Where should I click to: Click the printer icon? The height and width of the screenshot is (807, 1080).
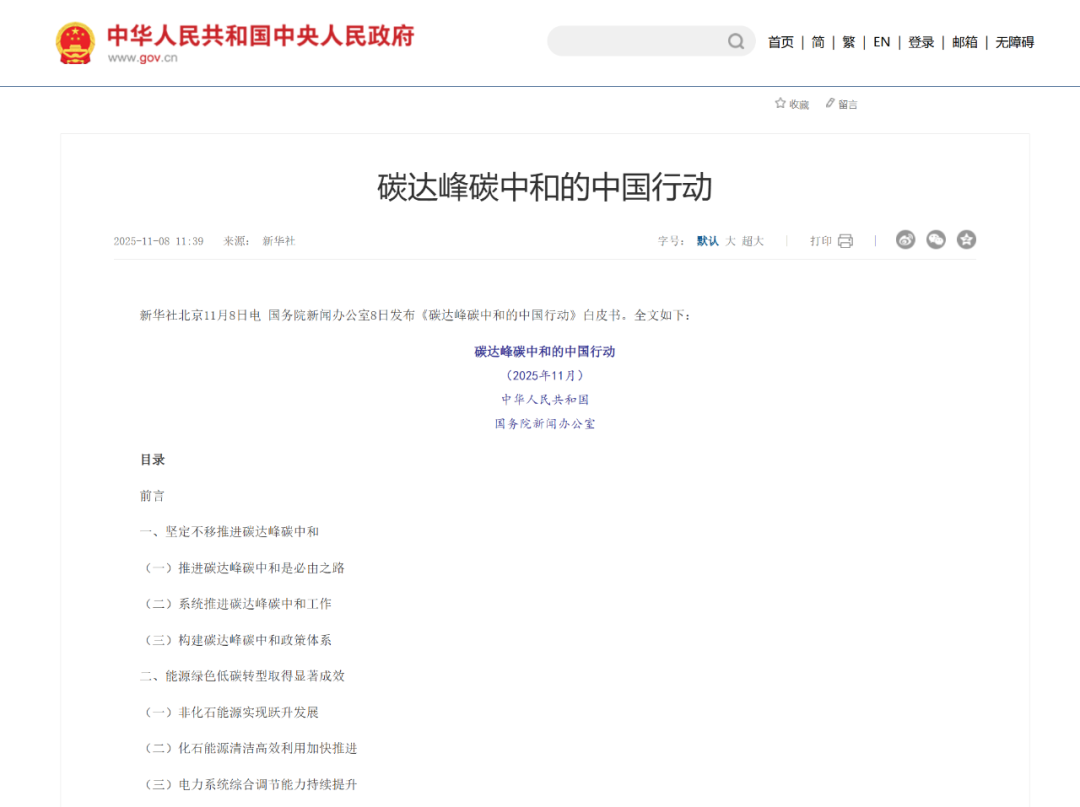(845, 241)
